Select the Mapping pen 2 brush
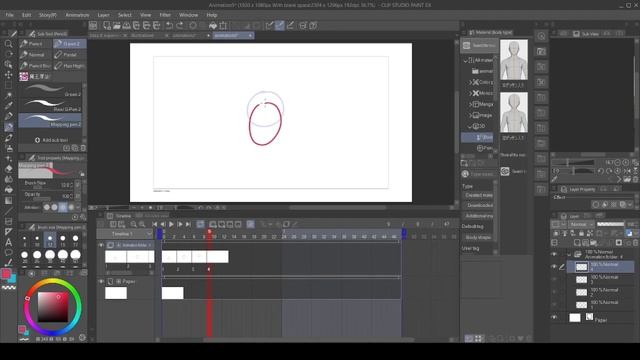The width and height of the screenshot is (640, 360). [50, 120]
